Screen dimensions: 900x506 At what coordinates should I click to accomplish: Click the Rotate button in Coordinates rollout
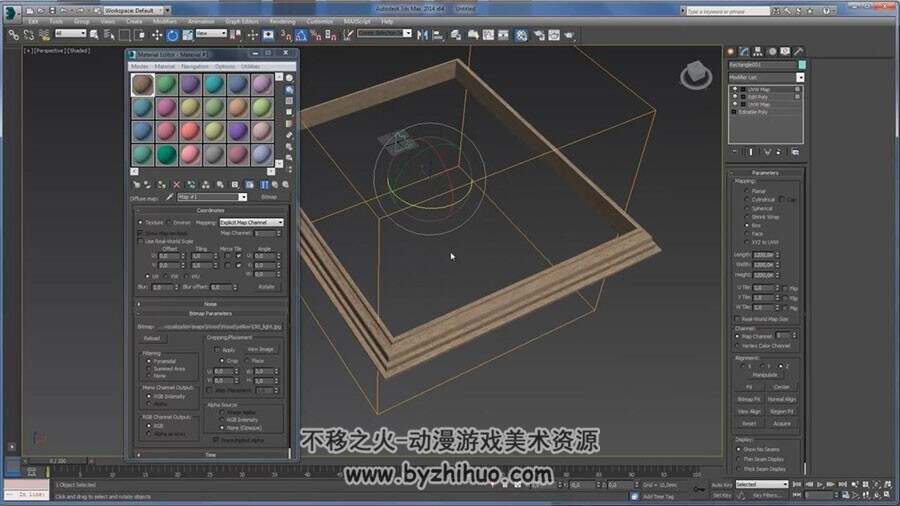click(x=266, y=287)
